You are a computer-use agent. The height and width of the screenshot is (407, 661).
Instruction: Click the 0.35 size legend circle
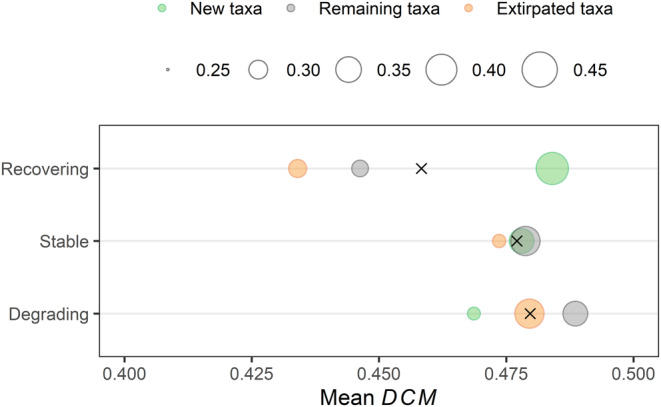click(349, 70)
